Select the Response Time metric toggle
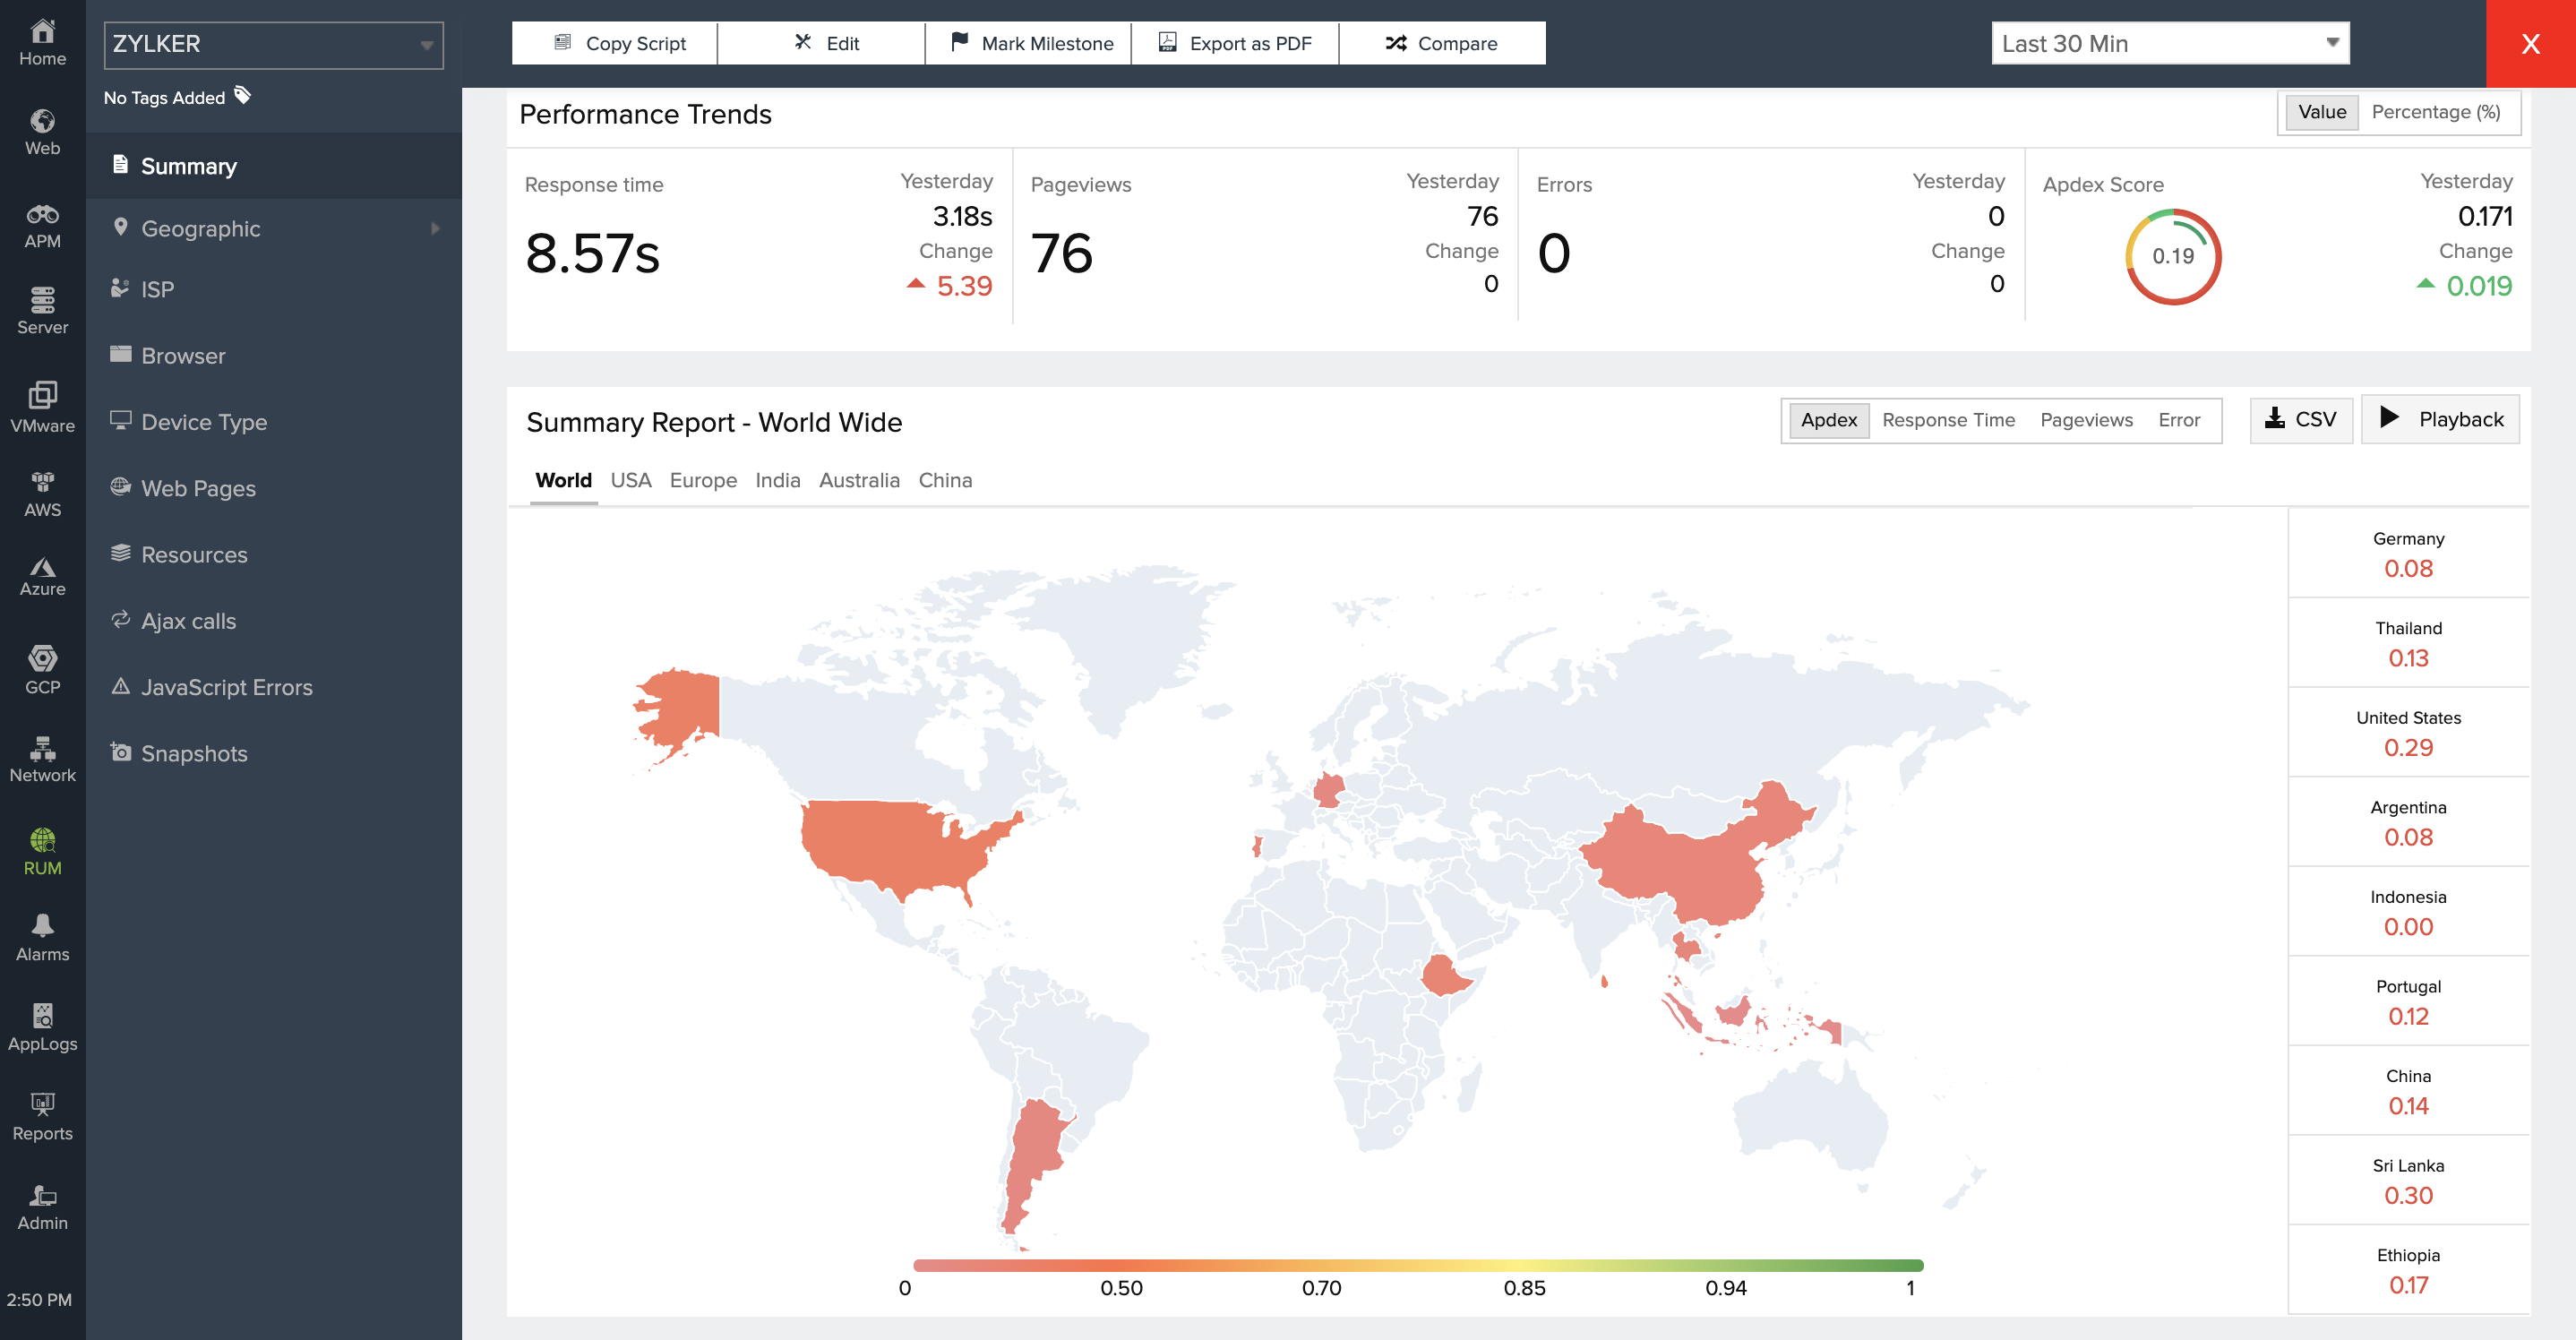The image size is (2576, 1340). point(1948,420)
